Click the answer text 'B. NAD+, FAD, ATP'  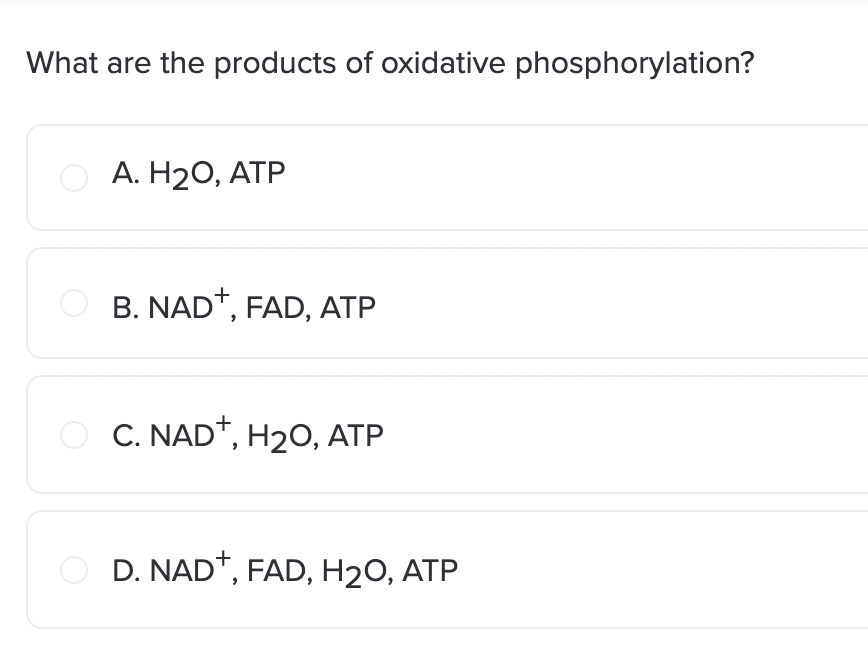pos(244,304)
